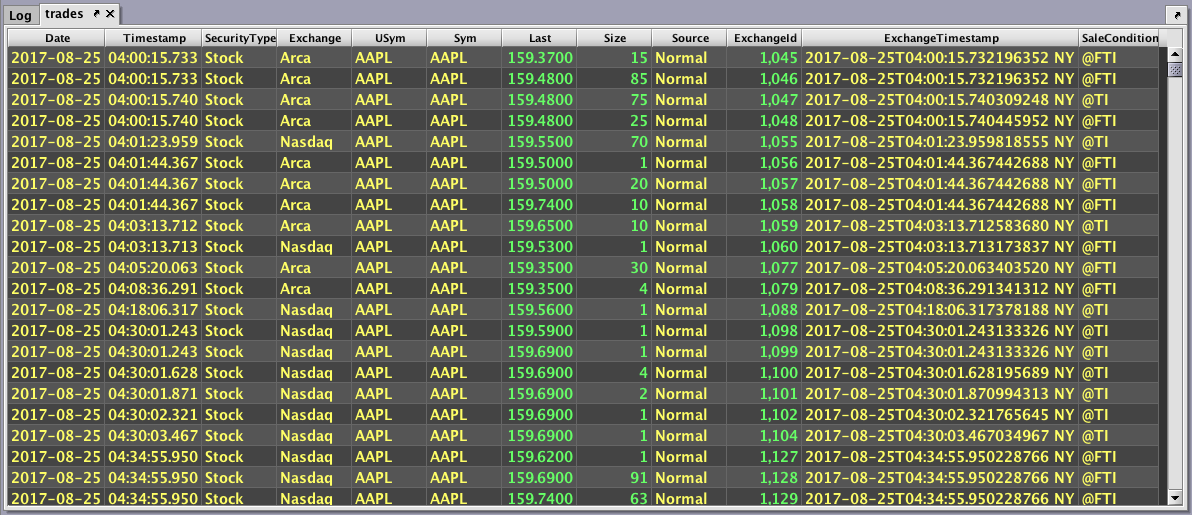
Task: Click the ExchangeId column header
Action: pyautogui.click(x=764, y=38)
